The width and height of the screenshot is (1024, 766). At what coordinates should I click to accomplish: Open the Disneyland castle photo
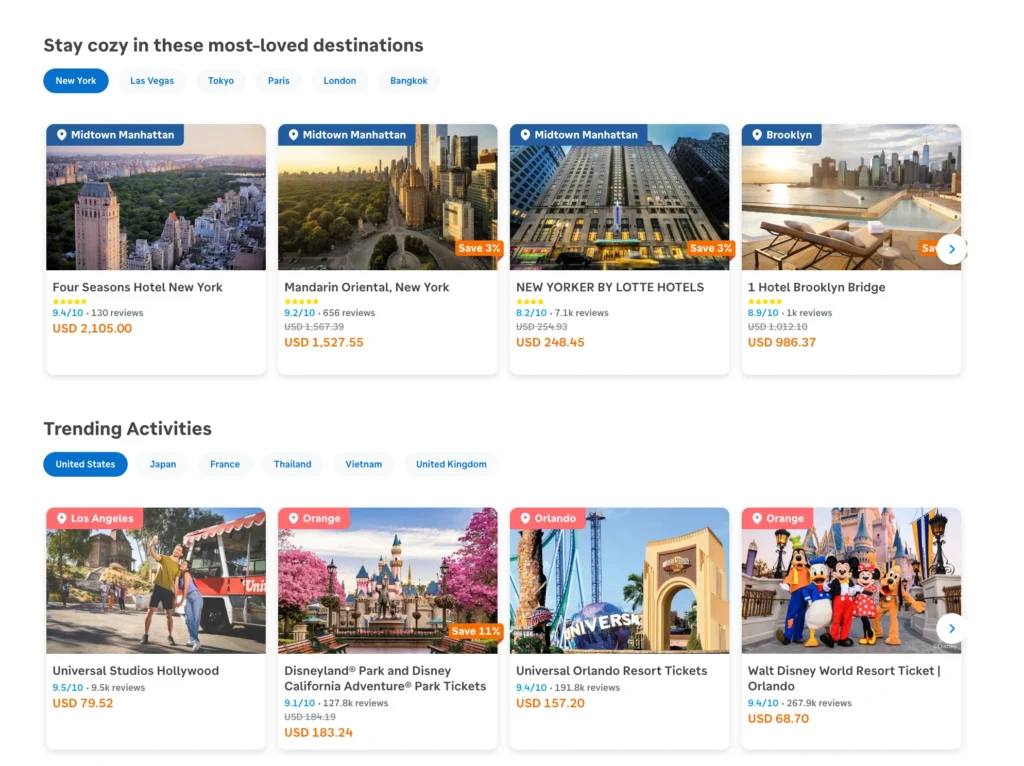point(388,581)
